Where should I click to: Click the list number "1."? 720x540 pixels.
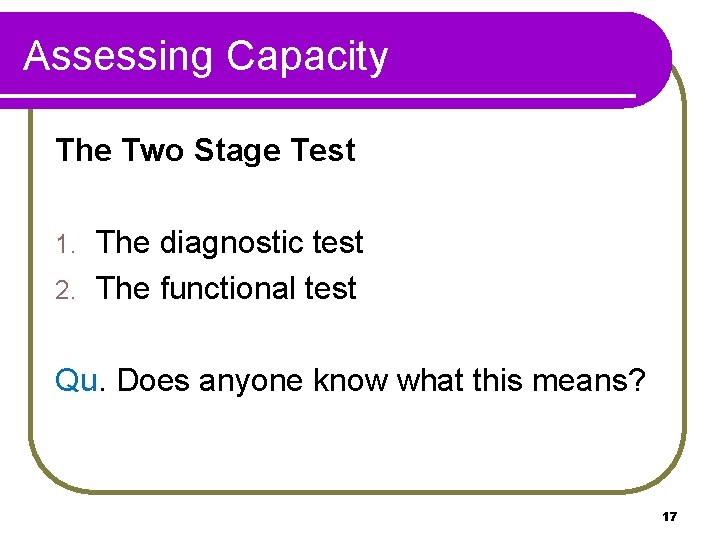[65, 244]
